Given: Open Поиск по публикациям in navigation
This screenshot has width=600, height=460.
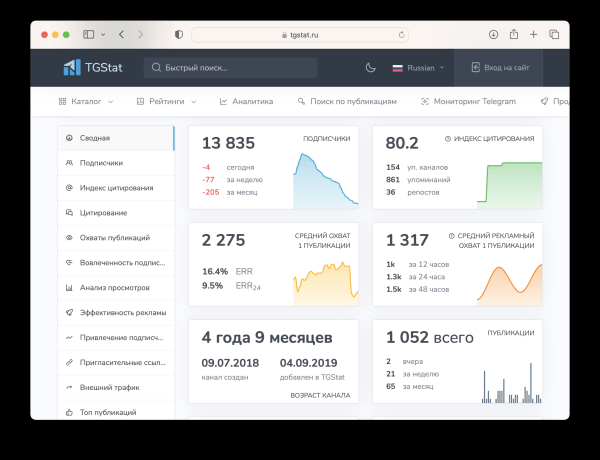Looking at the screenshot, I should (346, 101).
